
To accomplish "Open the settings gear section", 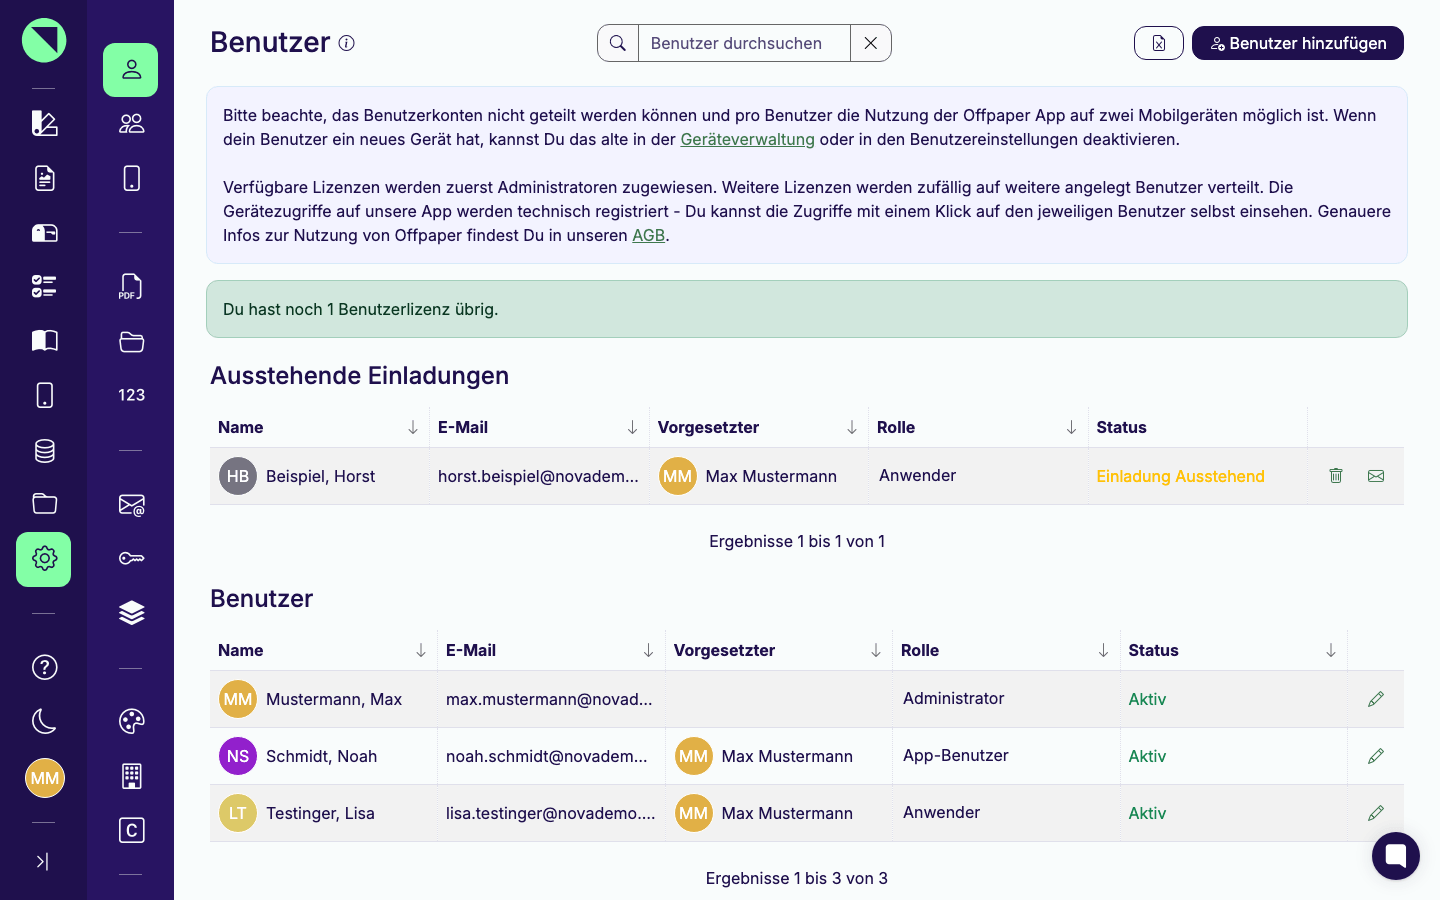I will (x=44, y=559).
